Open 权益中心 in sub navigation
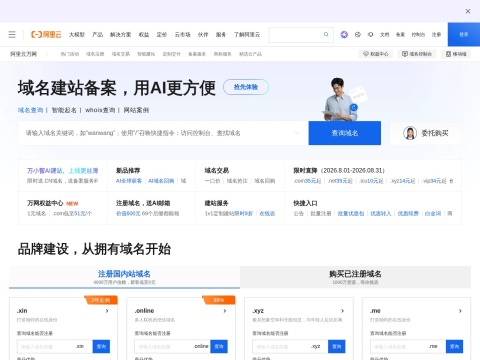Screen dimensions: 480x360 [x=376, y=54]
